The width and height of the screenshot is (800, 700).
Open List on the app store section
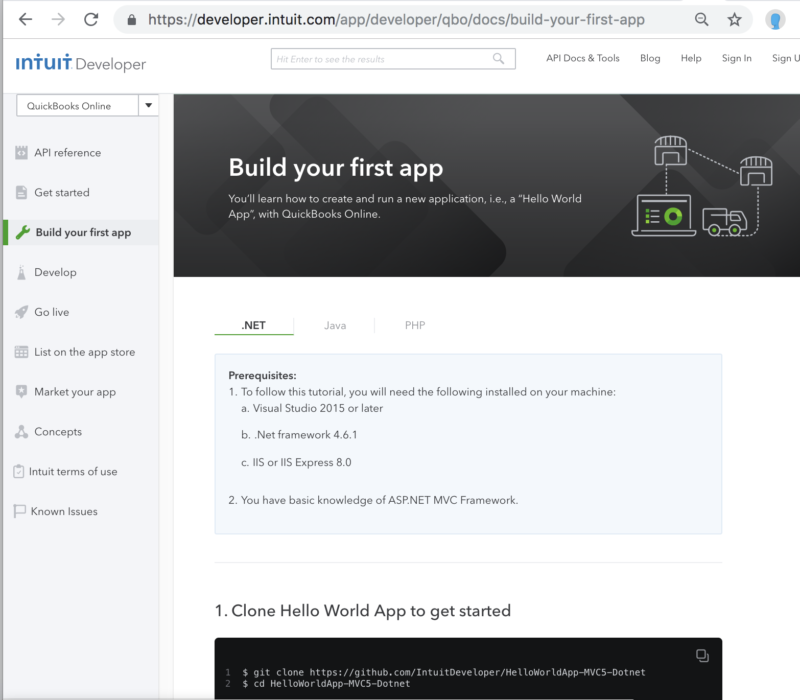pos(85,352)
